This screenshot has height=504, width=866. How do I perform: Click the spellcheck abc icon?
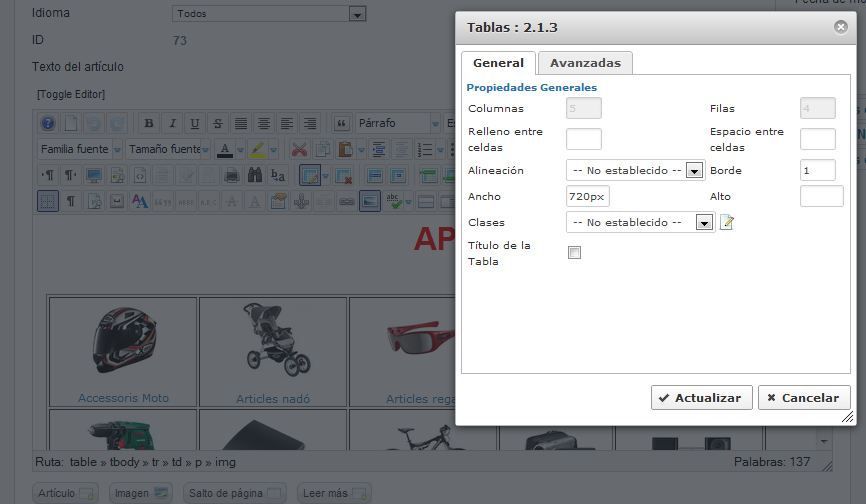coord(393,201)
